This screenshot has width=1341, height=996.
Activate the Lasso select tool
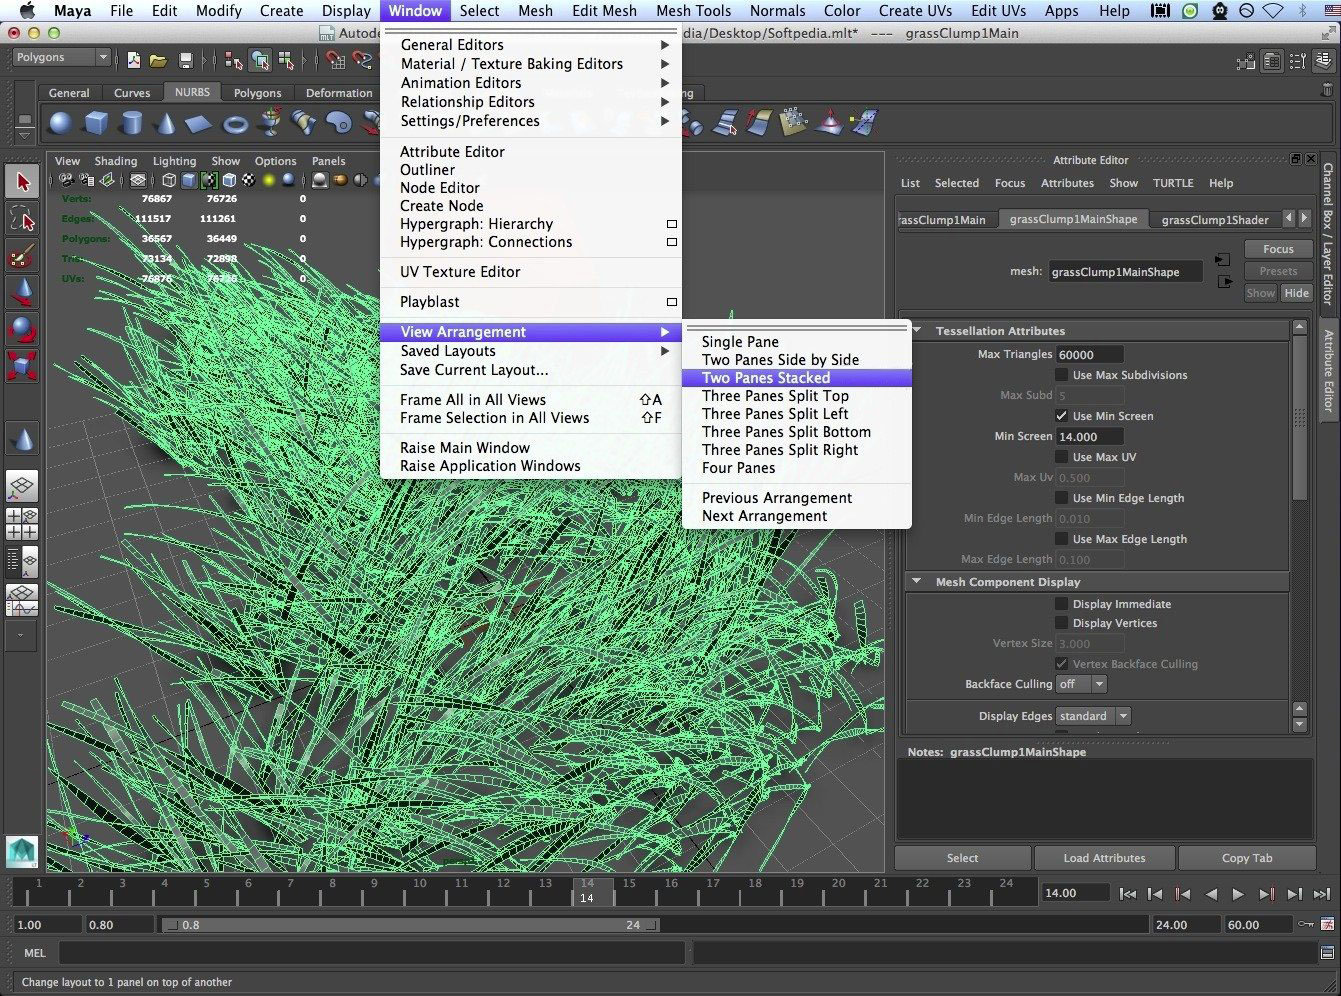click(x=22, y=219)
